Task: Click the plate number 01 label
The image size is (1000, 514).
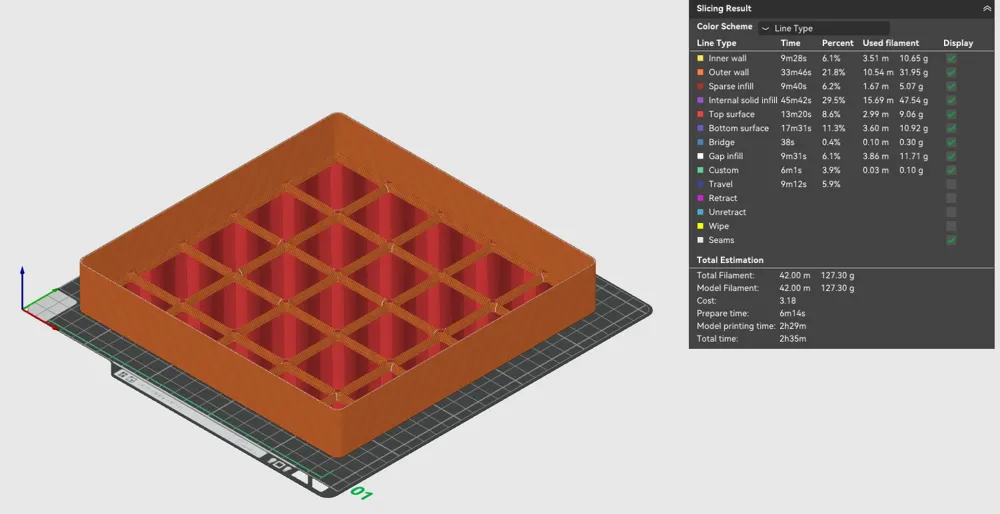Action: click(x=362, y=493)
